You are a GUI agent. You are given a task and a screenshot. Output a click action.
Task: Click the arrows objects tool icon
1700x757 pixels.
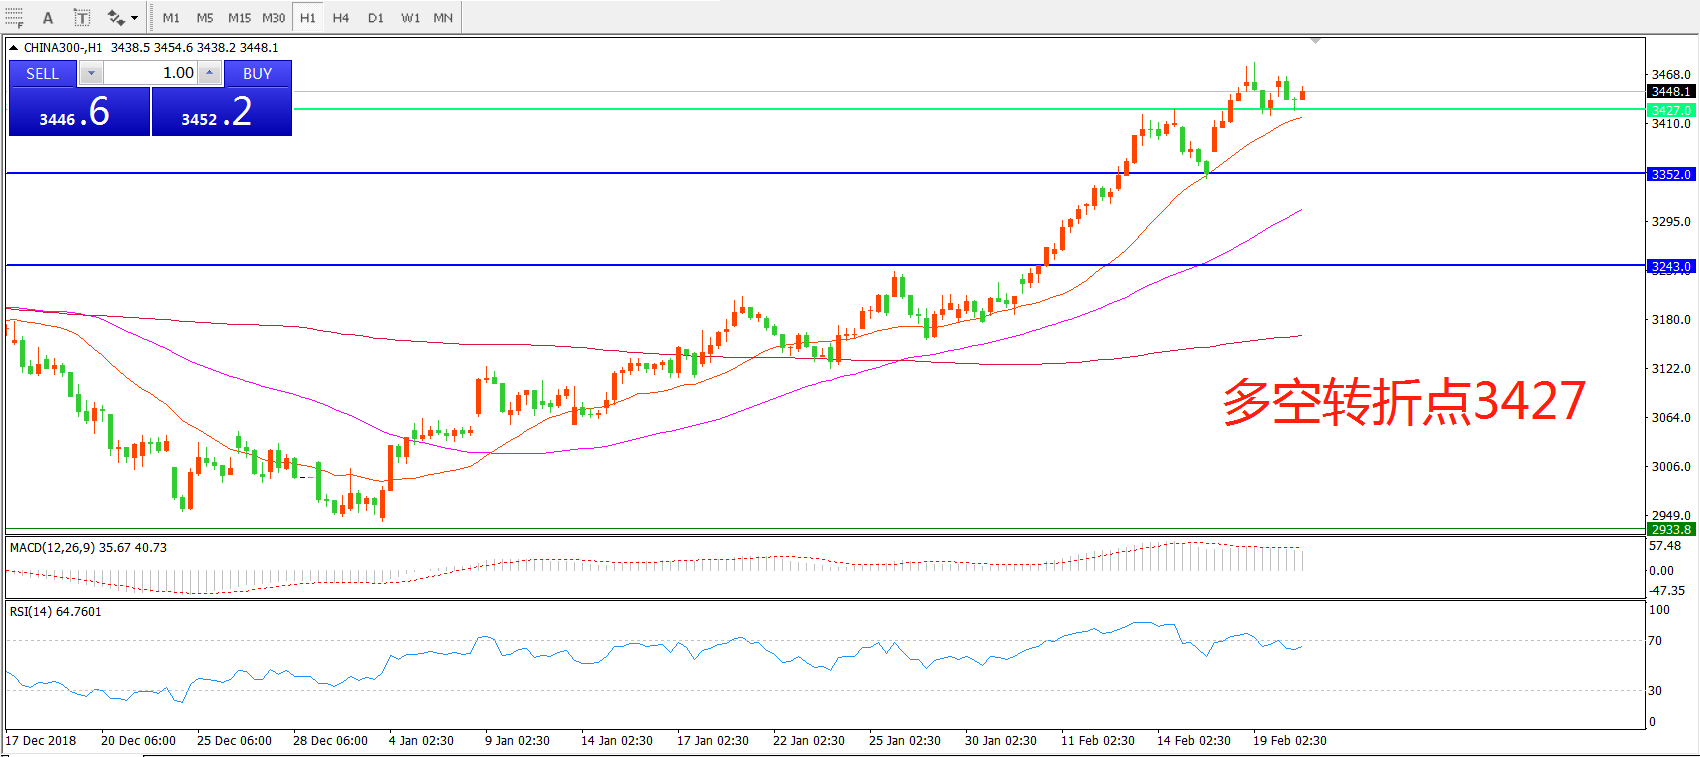click(x=116, y=18)
